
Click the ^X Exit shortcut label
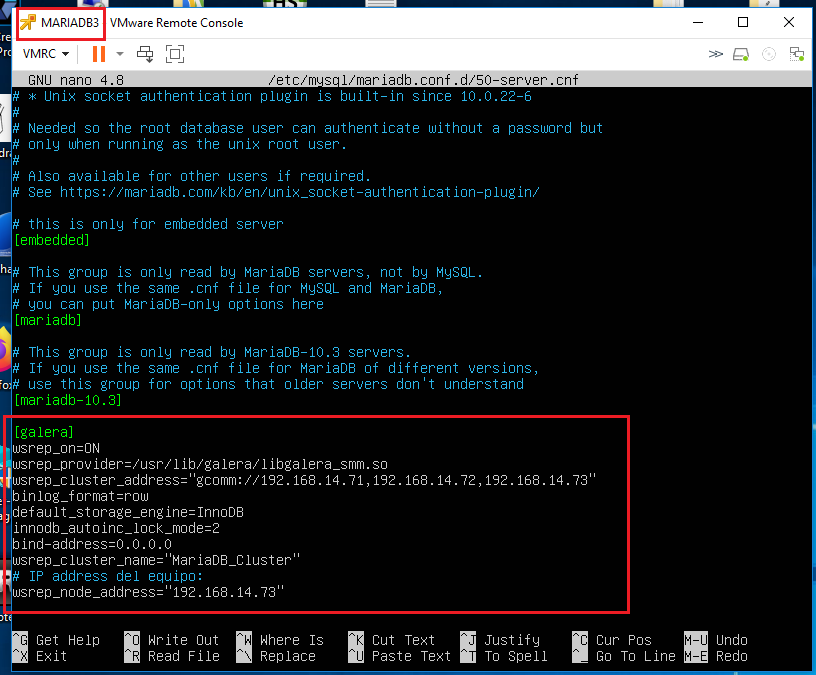coord(42,656)
